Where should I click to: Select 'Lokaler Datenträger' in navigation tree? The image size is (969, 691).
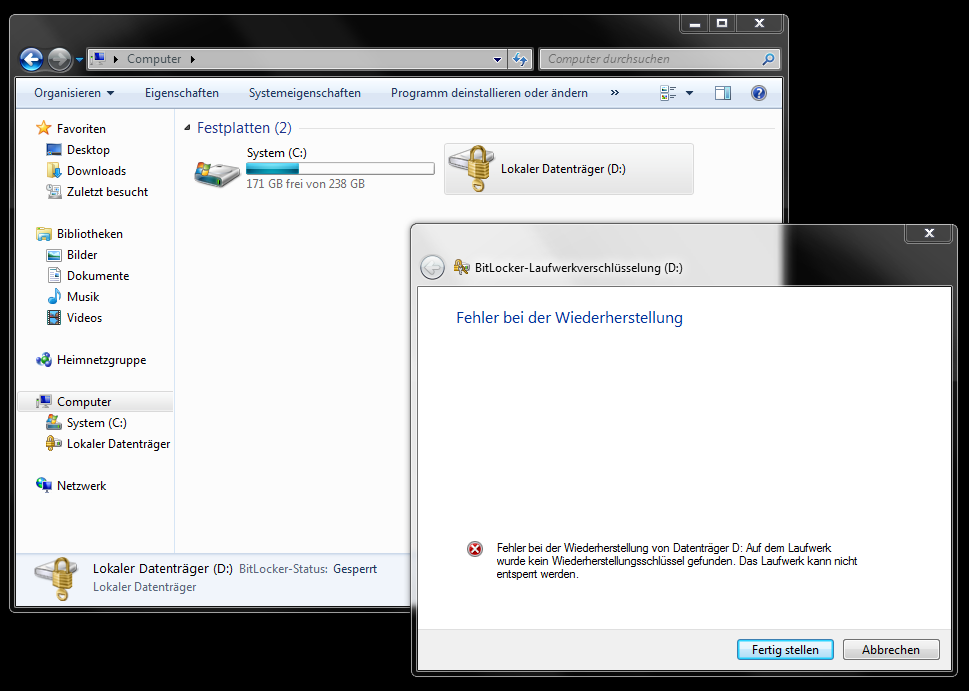tap(118, 444)
